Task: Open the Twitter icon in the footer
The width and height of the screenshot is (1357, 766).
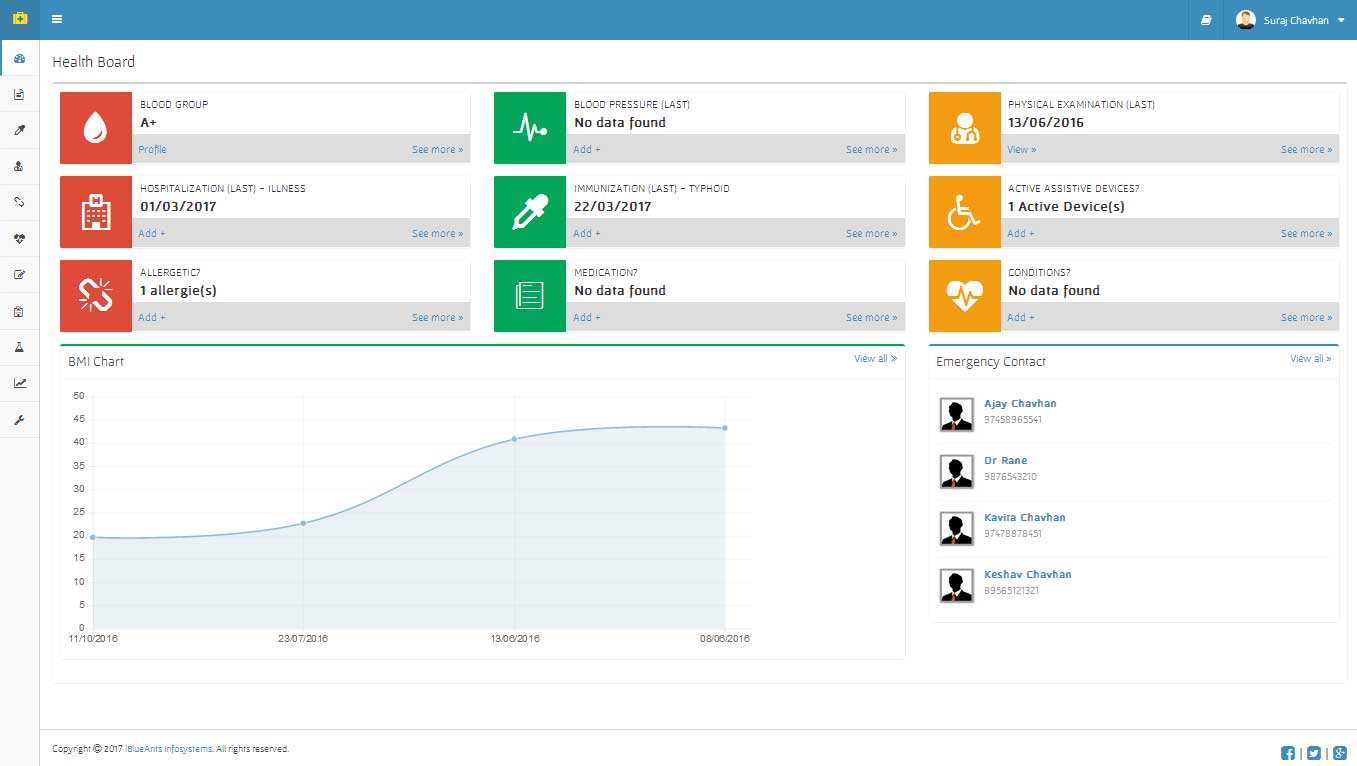Action: coord(1314,753)
